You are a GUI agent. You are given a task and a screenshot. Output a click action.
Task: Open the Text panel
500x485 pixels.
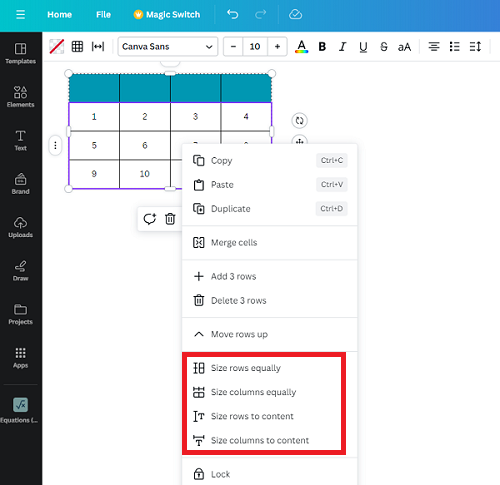pos(20,140)
